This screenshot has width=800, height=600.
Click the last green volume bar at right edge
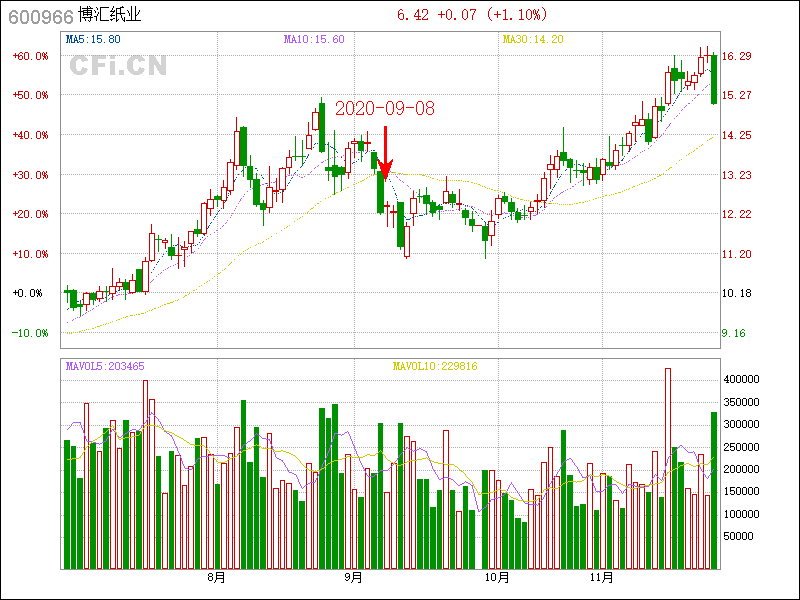714,490
